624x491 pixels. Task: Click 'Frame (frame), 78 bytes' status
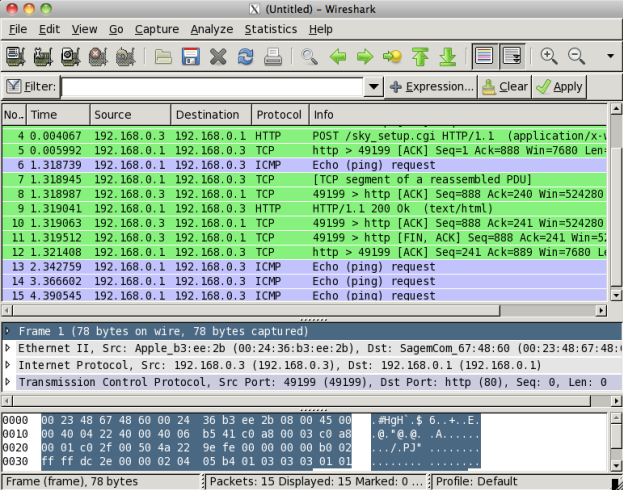[x=72, y=481]
